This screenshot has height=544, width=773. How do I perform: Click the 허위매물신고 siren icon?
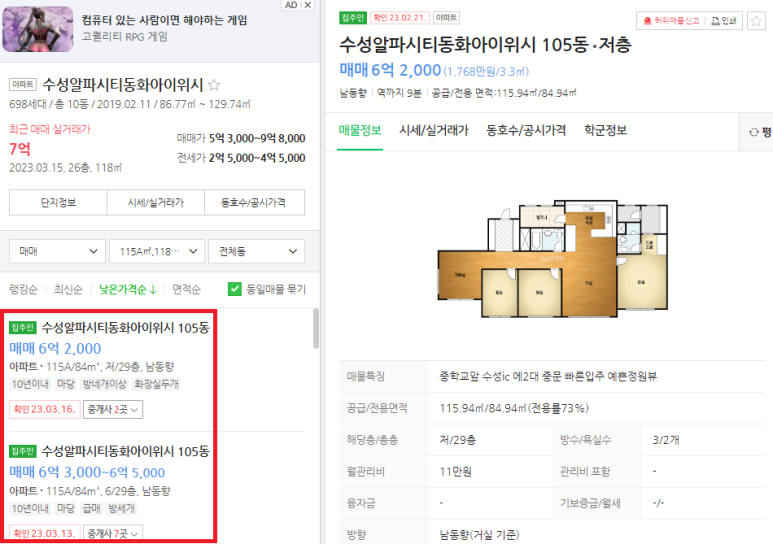point(648,21)
